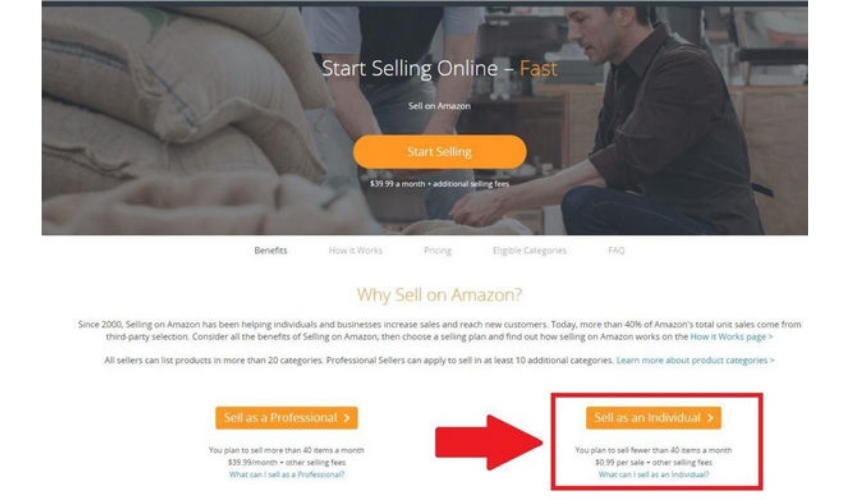Open the Benefits tab
Image resolution: width=850 pixels, height=500 pixels.
(271, 250)
